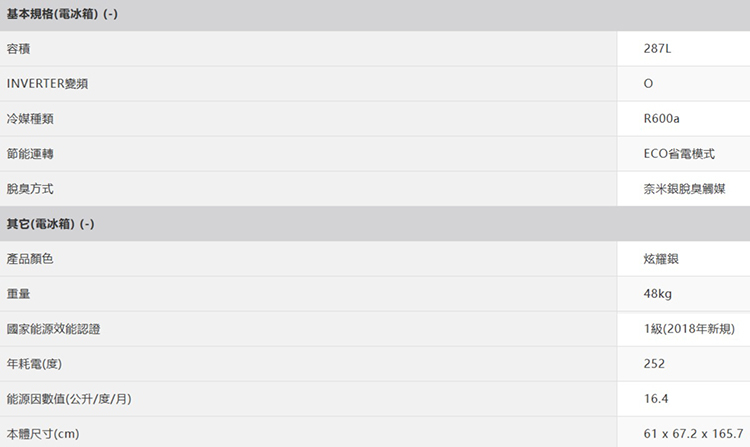The width and height of the screenshot is (750, 447).
Task: Select the O value for INVERTER變頻
Action: [649, 84]
